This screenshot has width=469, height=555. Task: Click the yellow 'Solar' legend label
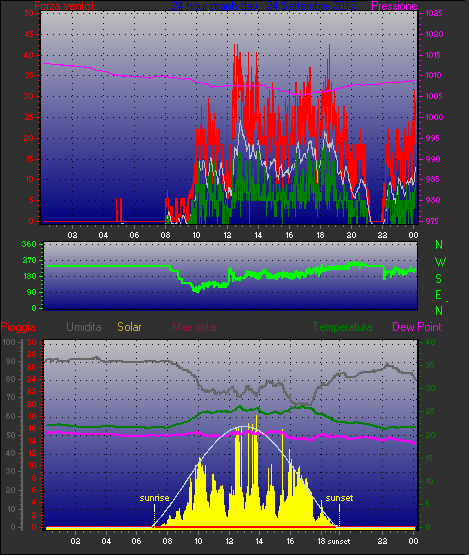[x=129, y=327]
